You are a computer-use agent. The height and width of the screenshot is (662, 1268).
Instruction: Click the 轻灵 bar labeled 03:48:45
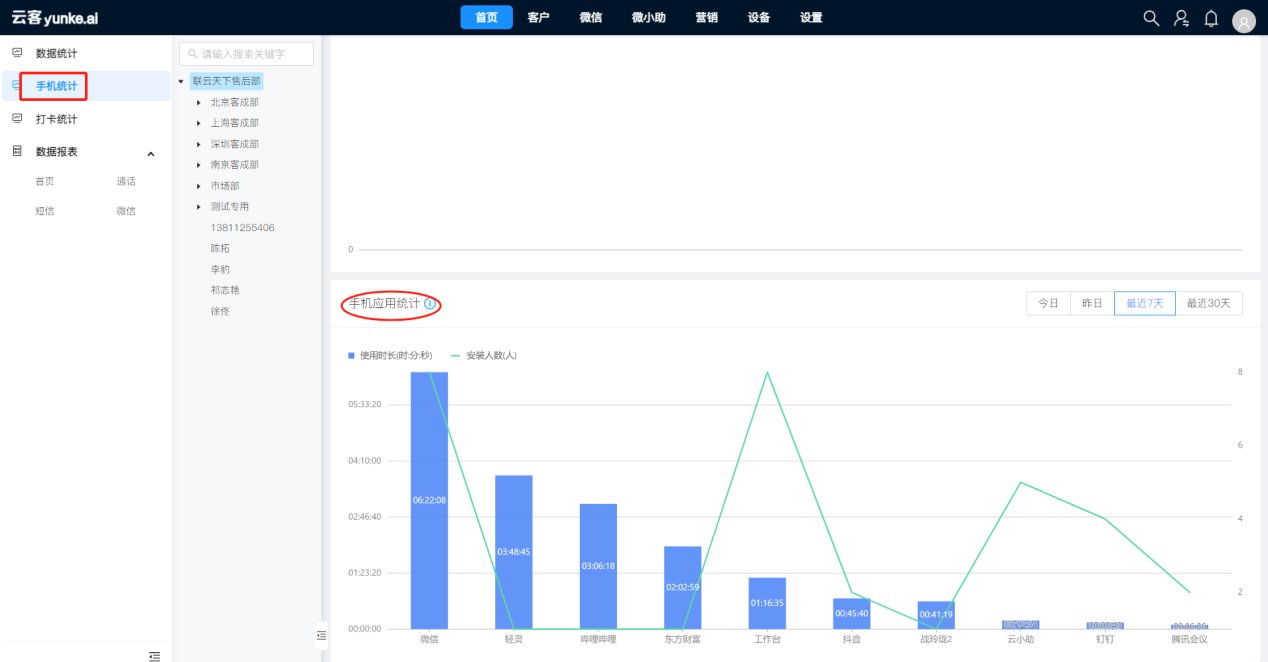pyautogui.click(x=514, y=552)
